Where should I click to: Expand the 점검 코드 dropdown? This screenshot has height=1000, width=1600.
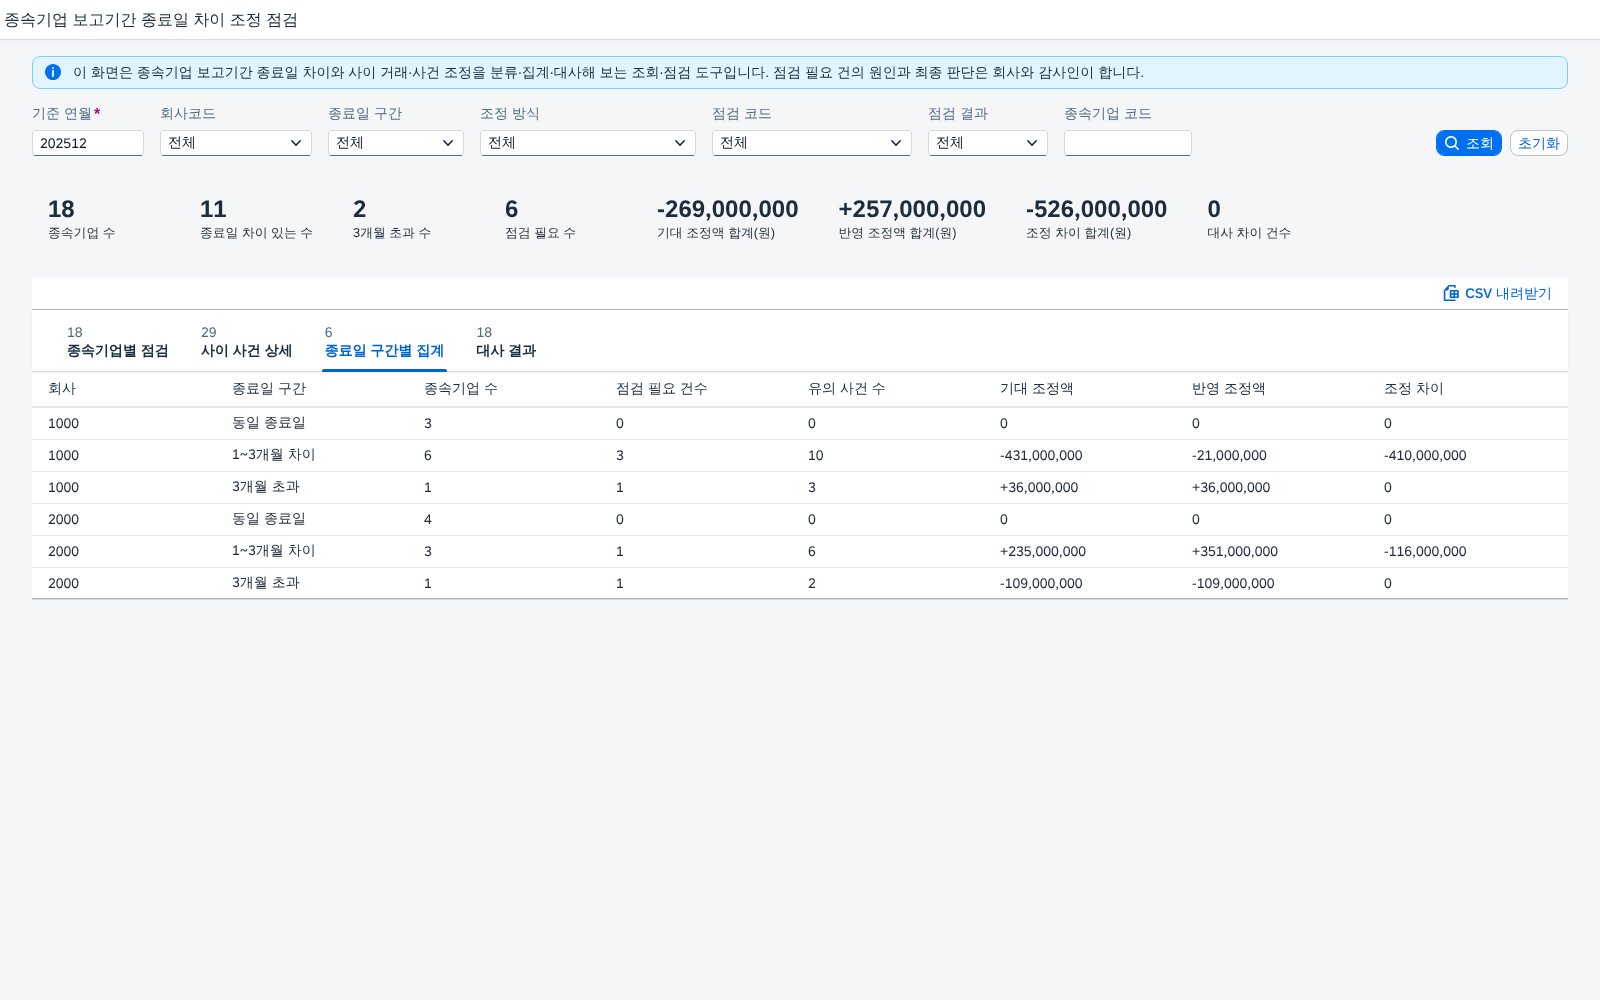tap(812, 143)
